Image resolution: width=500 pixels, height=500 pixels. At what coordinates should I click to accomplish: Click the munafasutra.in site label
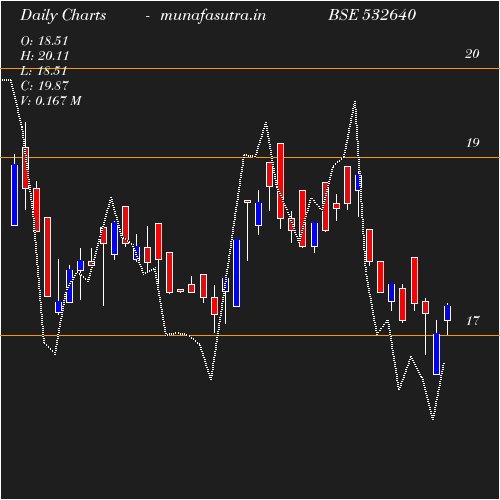pos(213,16)
